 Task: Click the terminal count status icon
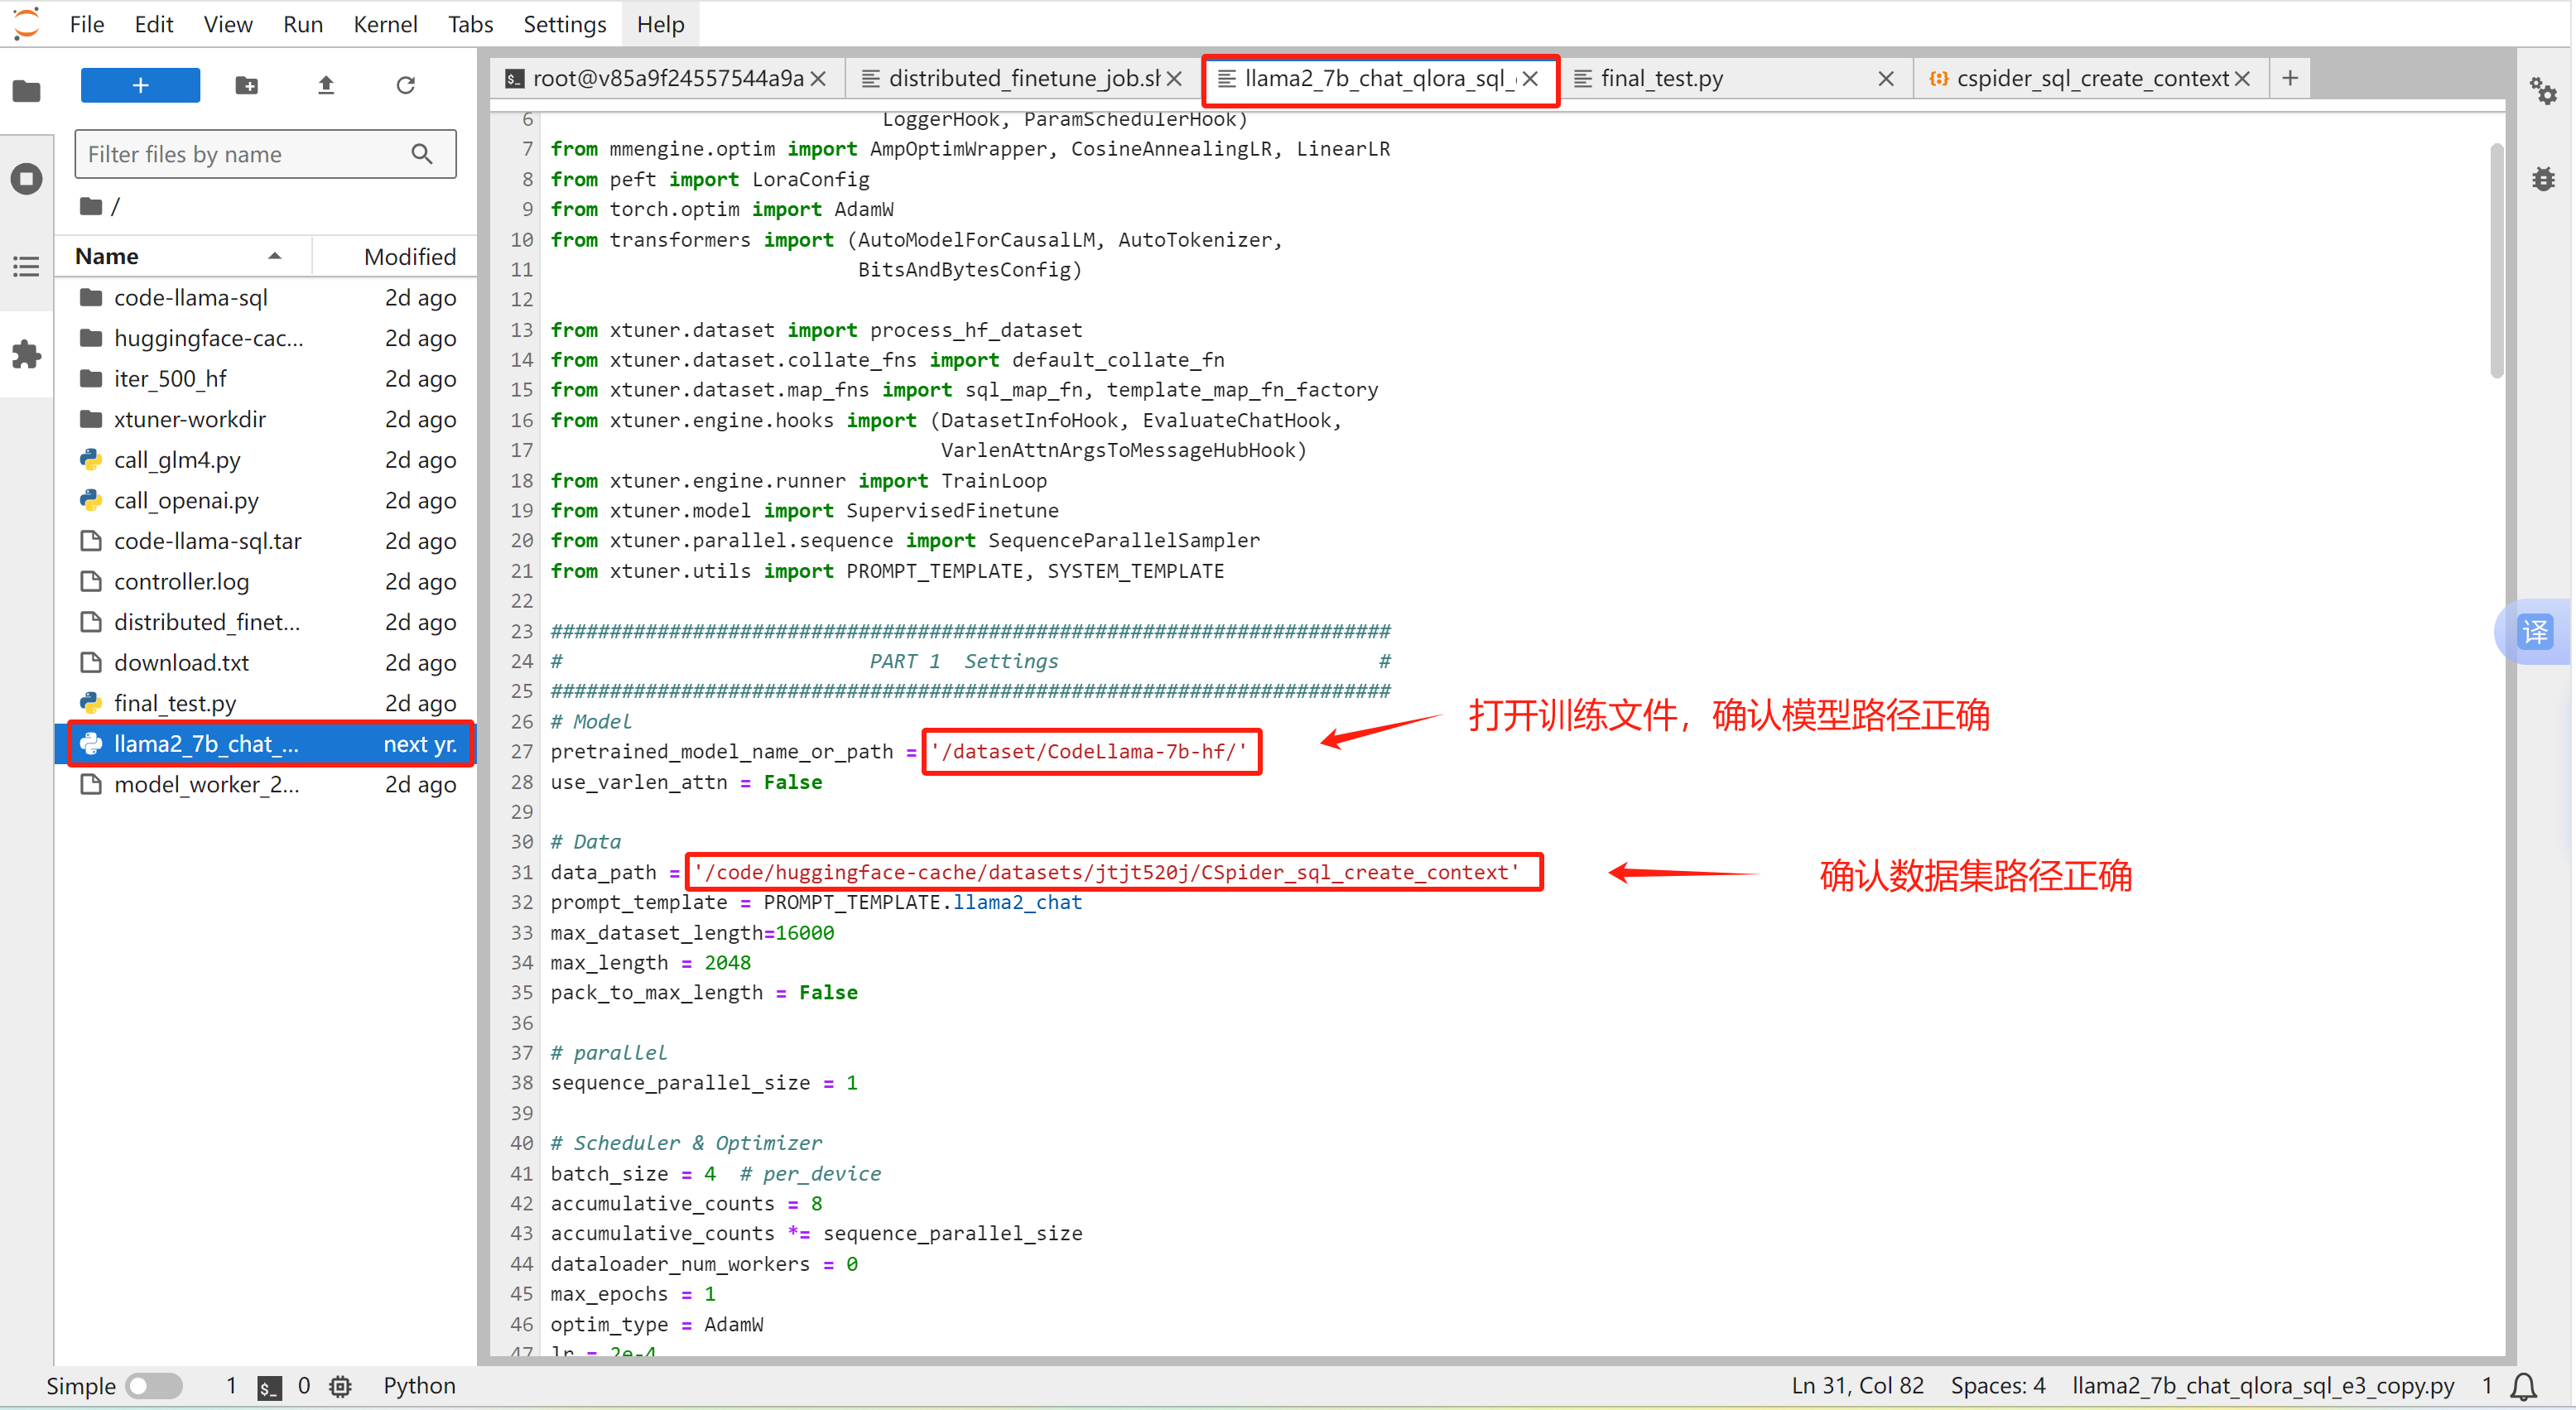point(269,1387)
